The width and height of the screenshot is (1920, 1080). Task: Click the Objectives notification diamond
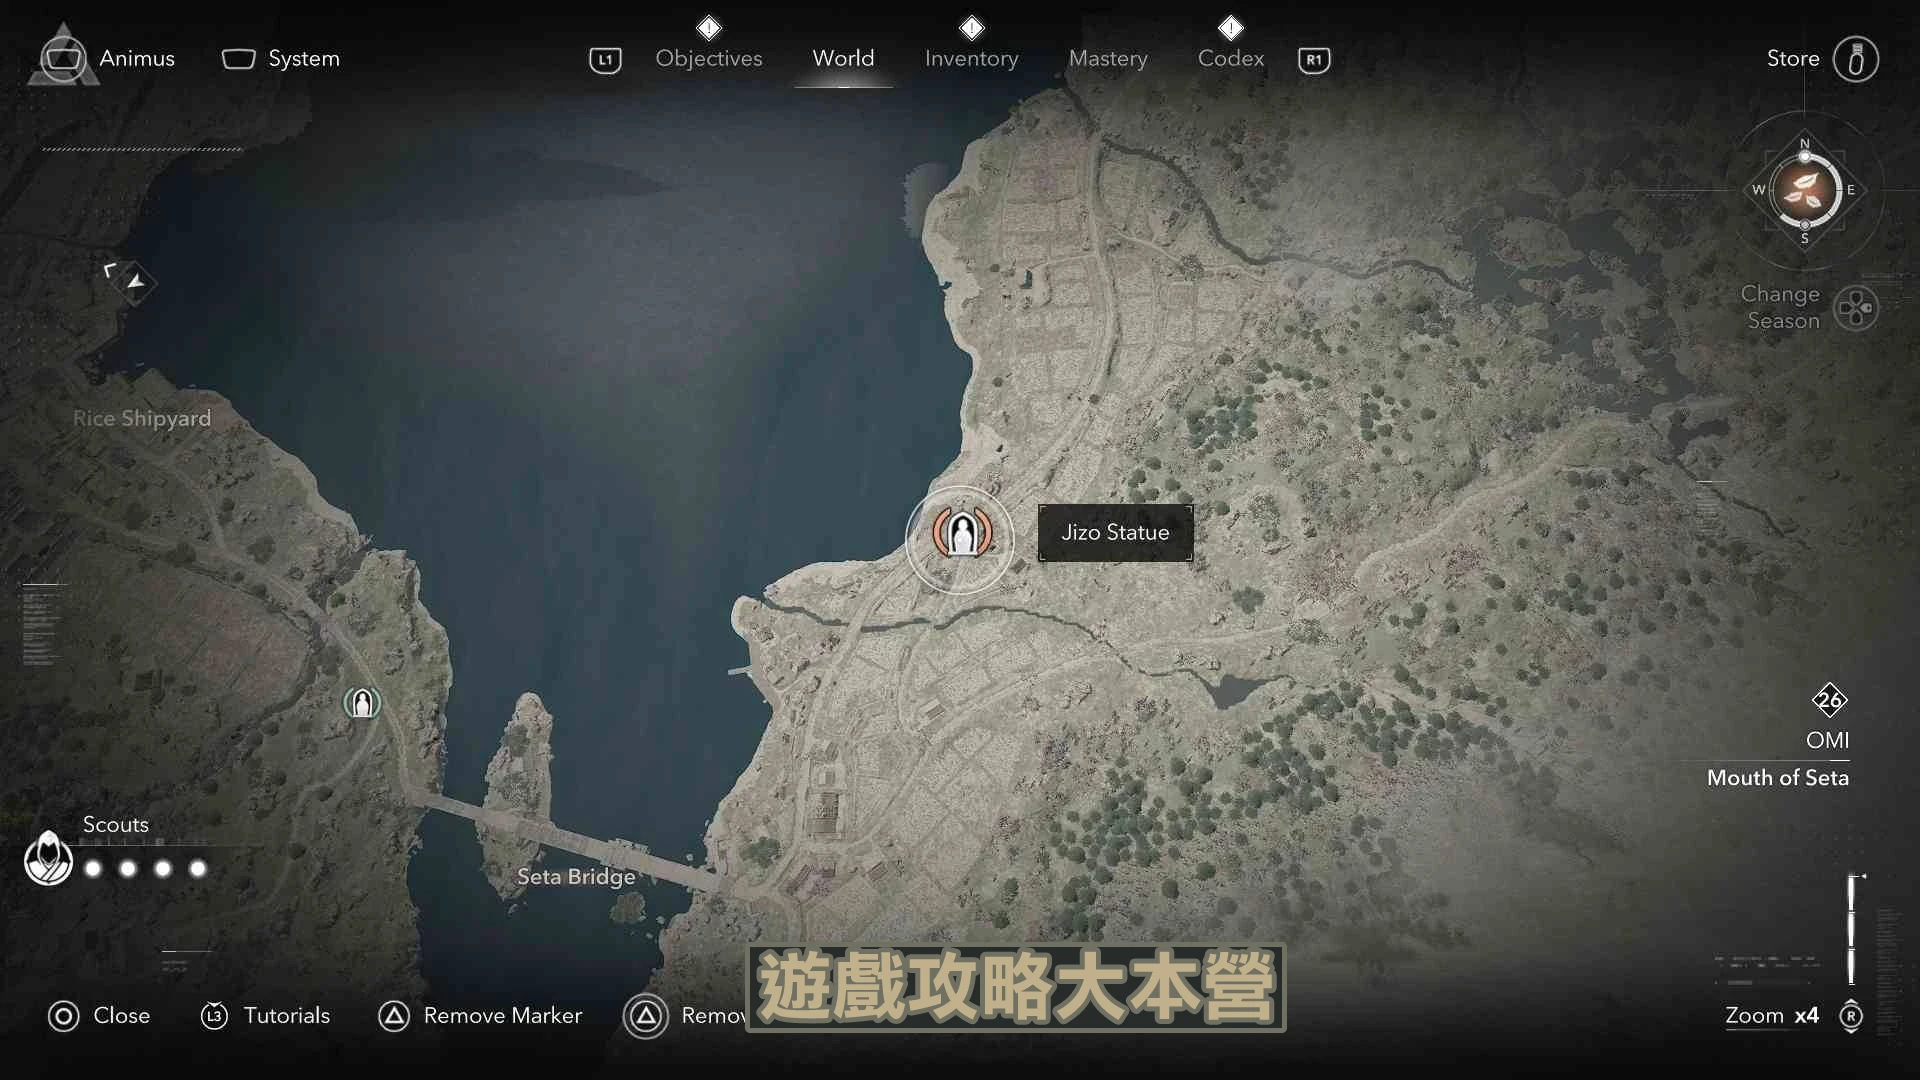pos(709,27)
